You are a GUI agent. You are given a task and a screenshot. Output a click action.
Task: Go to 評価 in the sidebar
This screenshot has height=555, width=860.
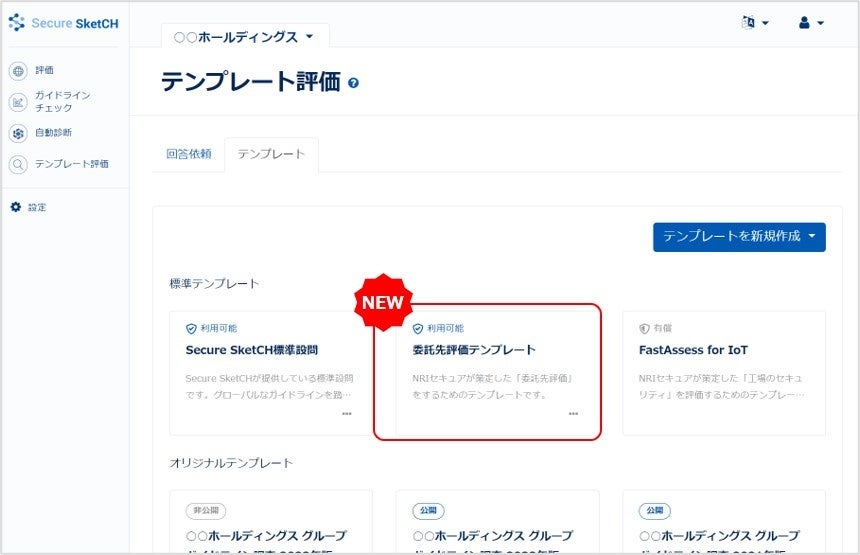tap(44, 70)
